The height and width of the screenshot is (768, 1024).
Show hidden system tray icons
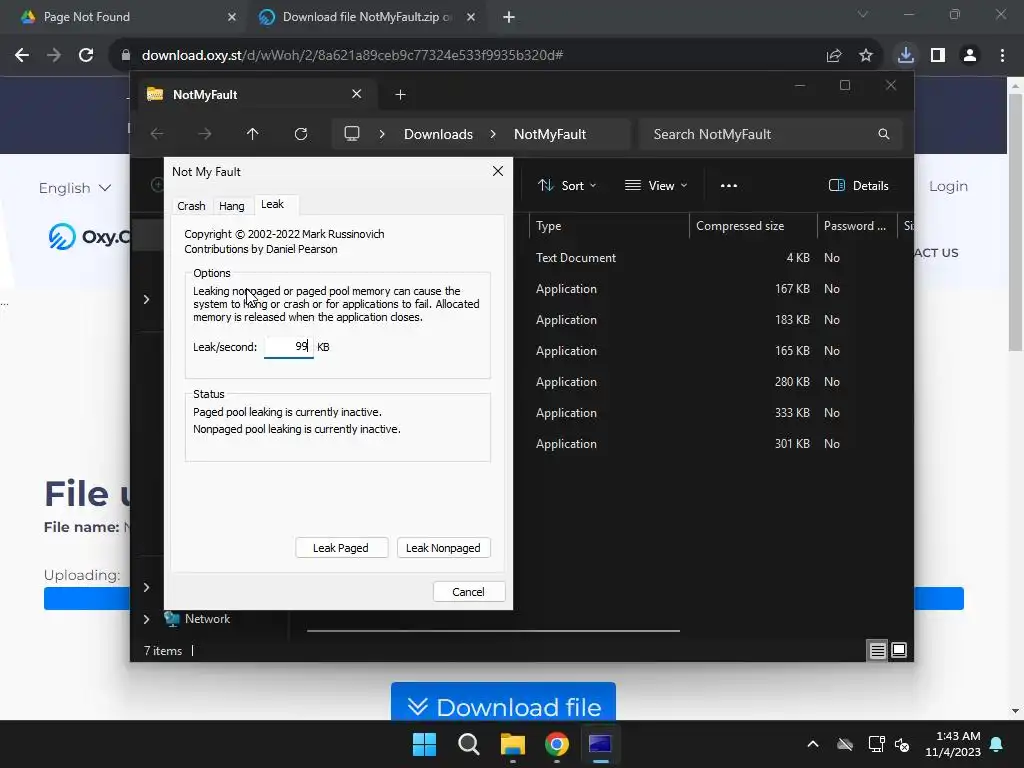point(813,744)
